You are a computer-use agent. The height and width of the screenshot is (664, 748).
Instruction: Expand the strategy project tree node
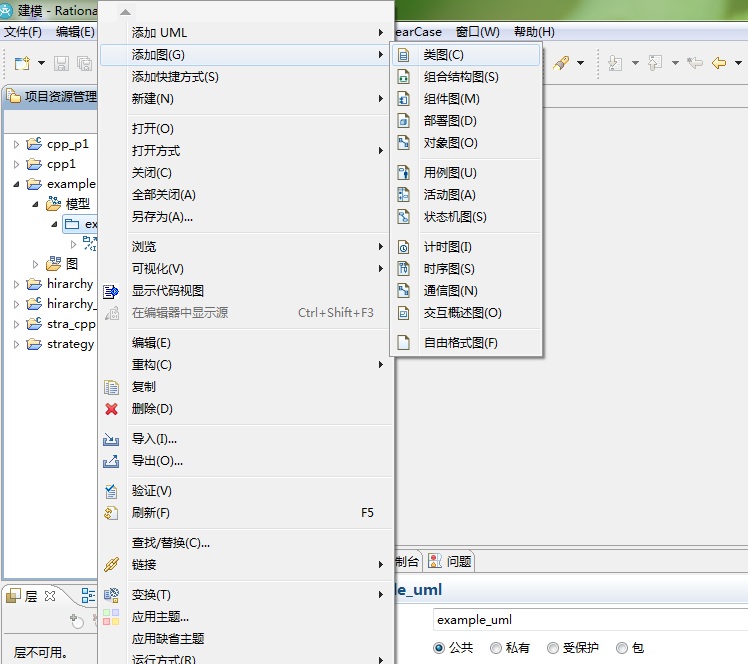click(x=16, y=344)
